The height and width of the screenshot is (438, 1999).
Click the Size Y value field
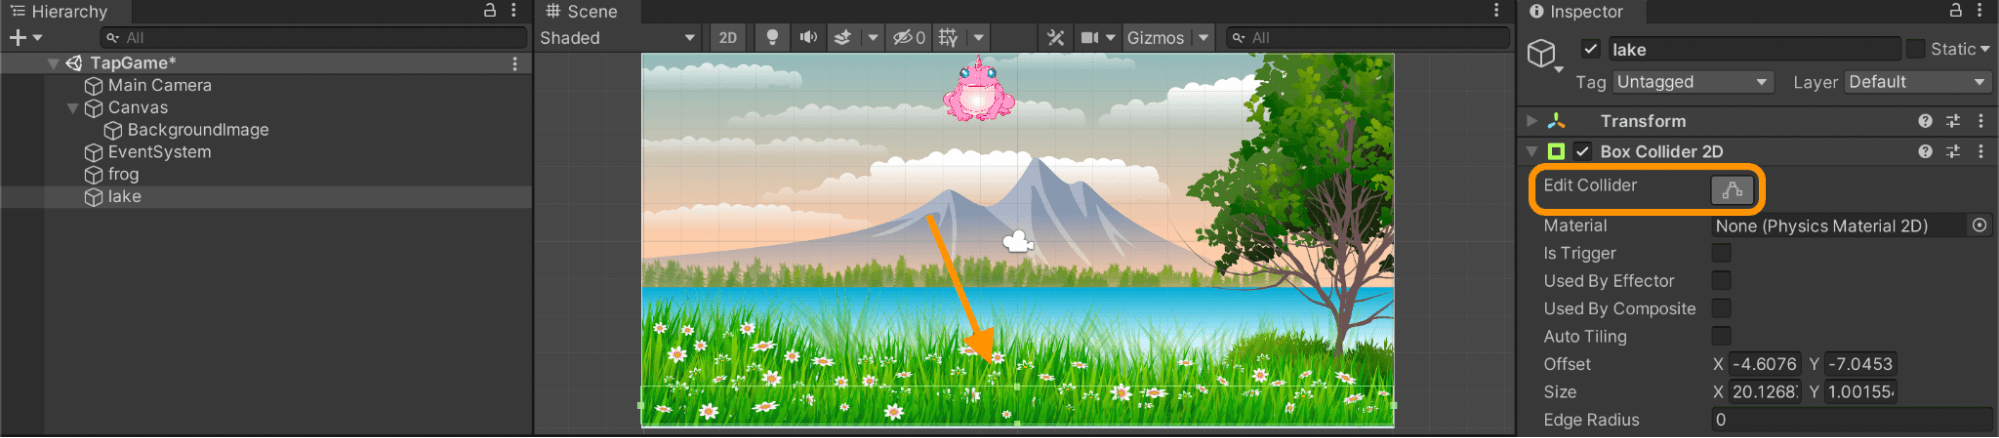[1860, 392]
